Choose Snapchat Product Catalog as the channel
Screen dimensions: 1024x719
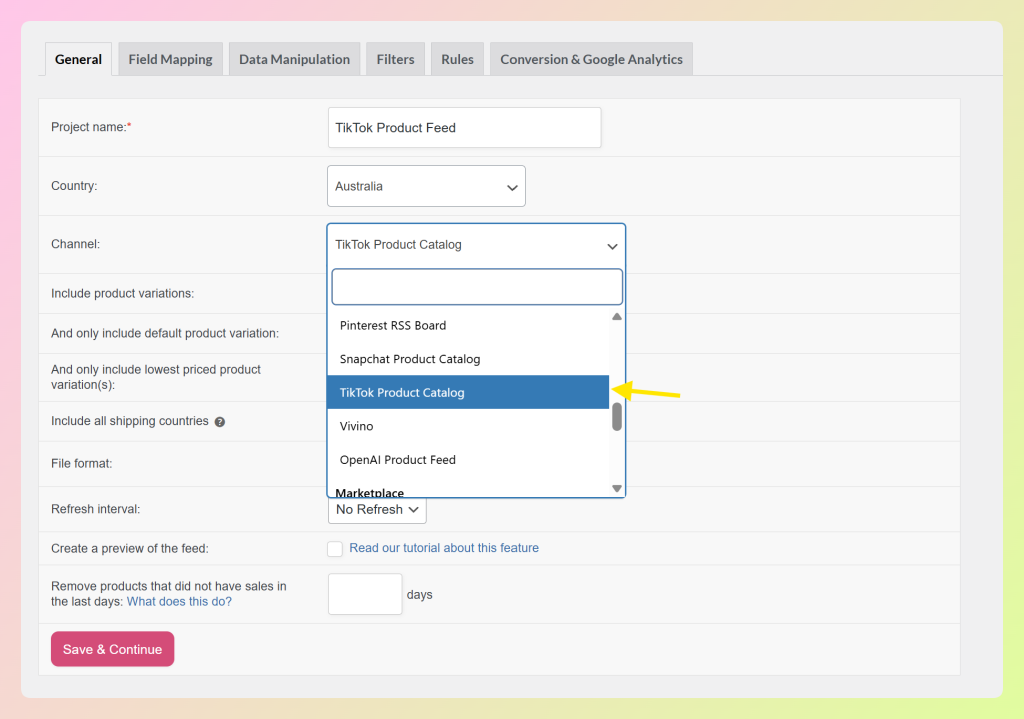coord(410,359)
